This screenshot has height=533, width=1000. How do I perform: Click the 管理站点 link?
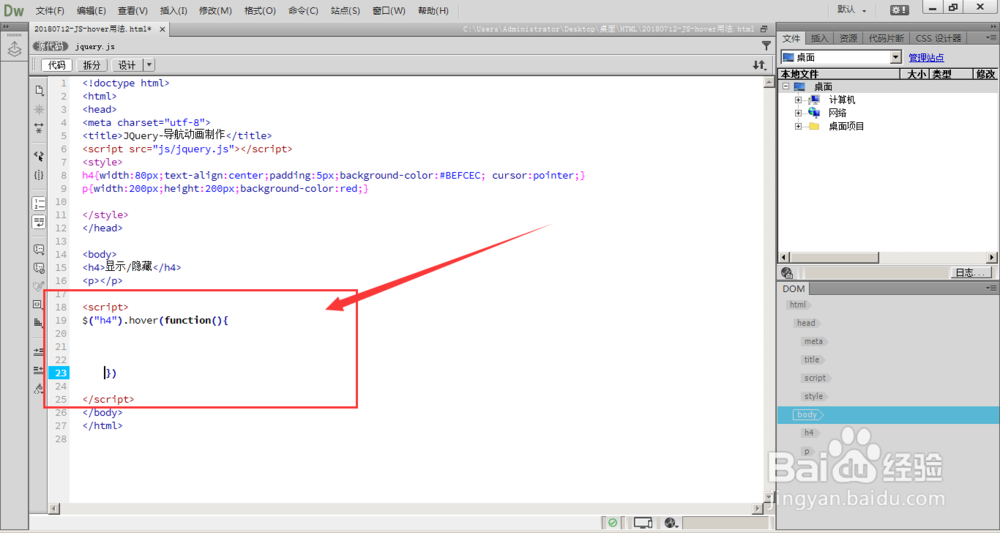(926, 58)
